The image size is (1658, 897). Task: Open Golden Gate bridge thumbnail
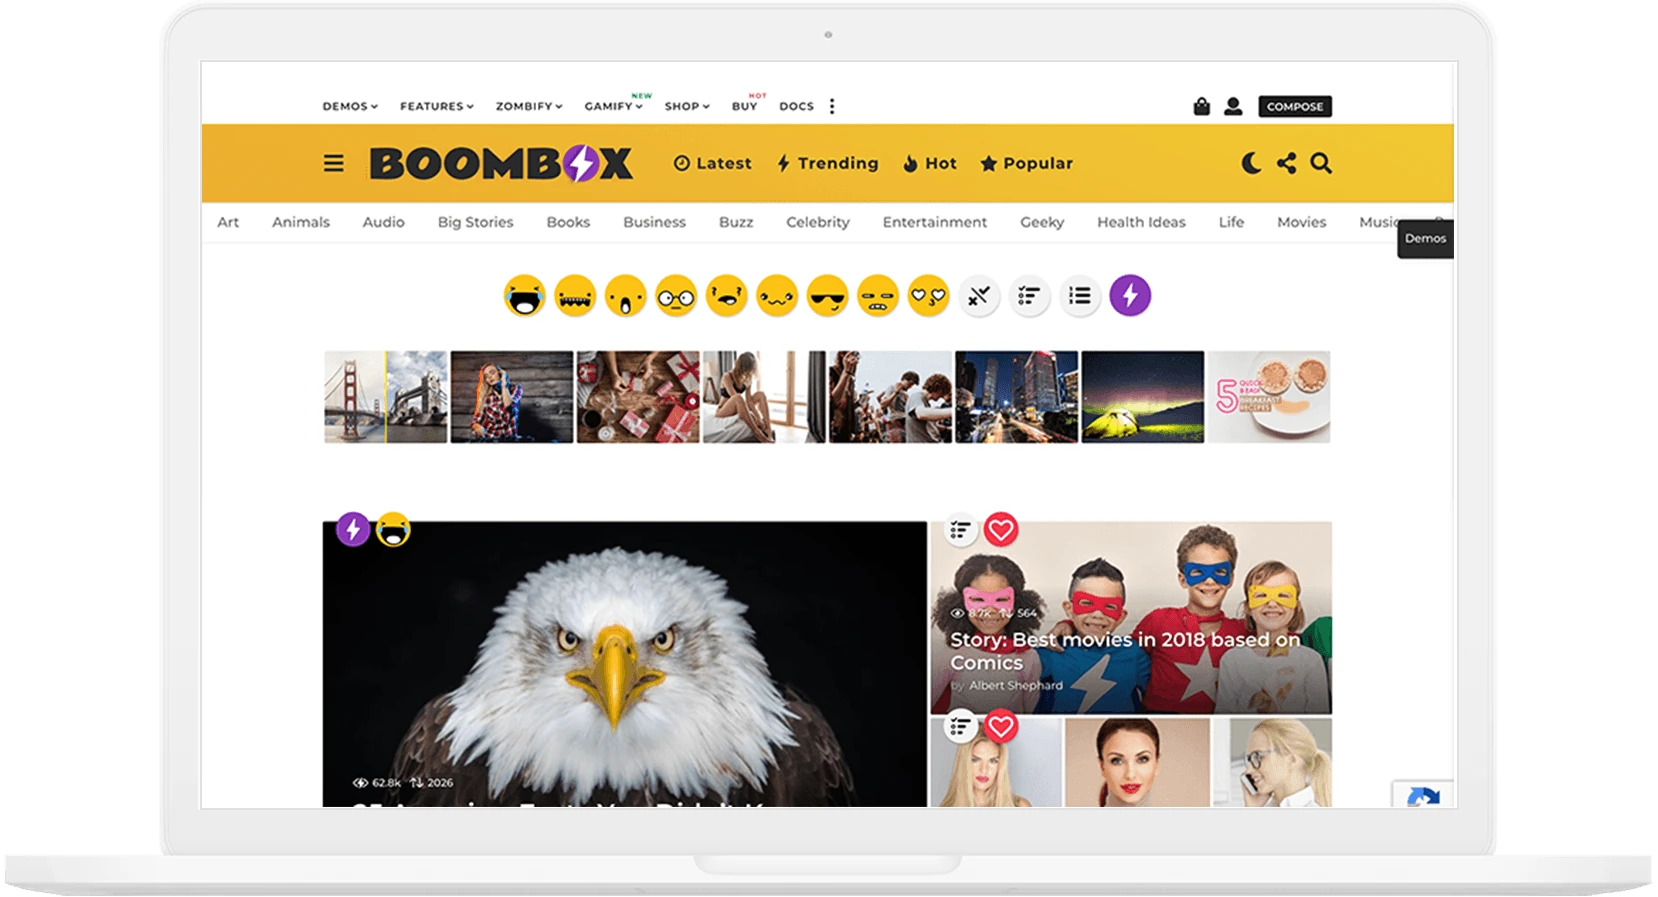tap(386, 397)
